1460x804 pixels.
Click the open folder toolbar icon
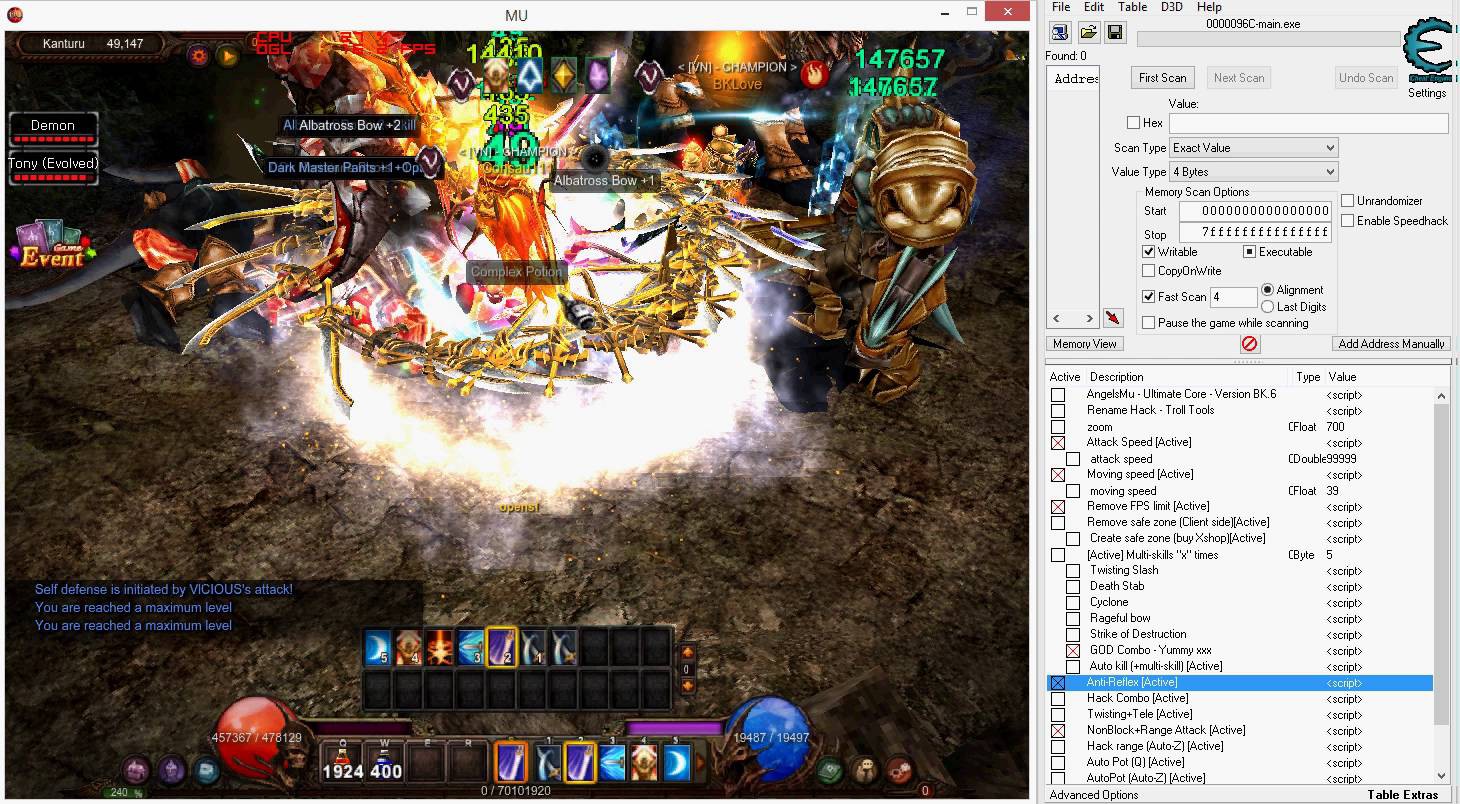[1088, 32]
